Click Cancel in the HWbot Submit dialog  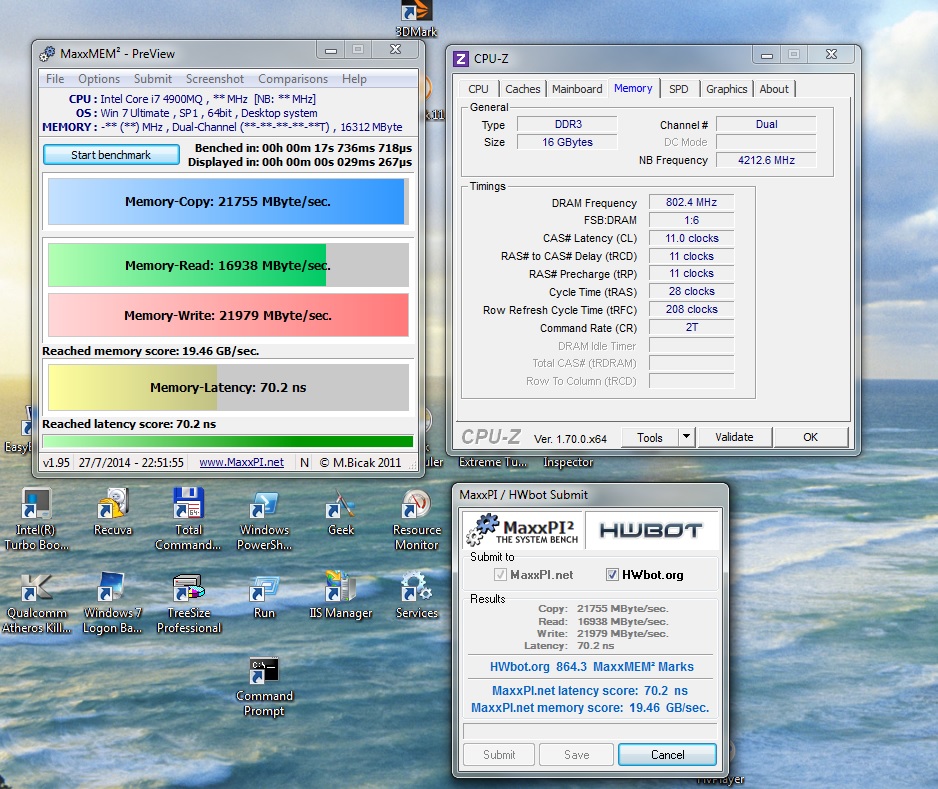click(667, 755)
